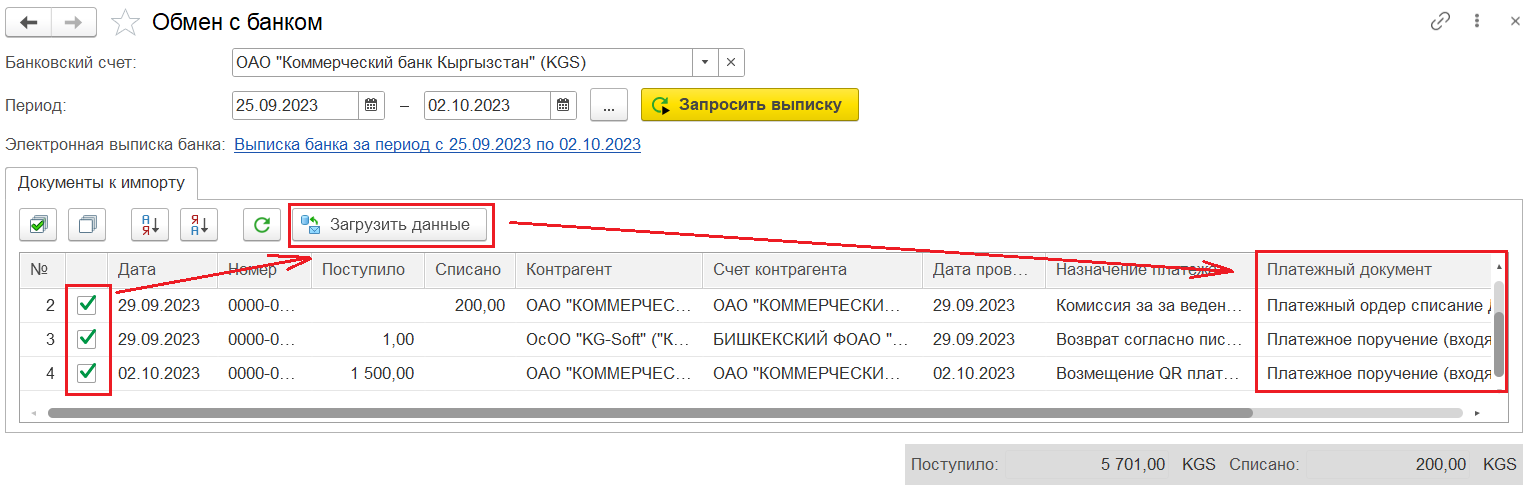Click the back navigation arrow
Viewport: 1533px width, 504px height.
[29, 21]
